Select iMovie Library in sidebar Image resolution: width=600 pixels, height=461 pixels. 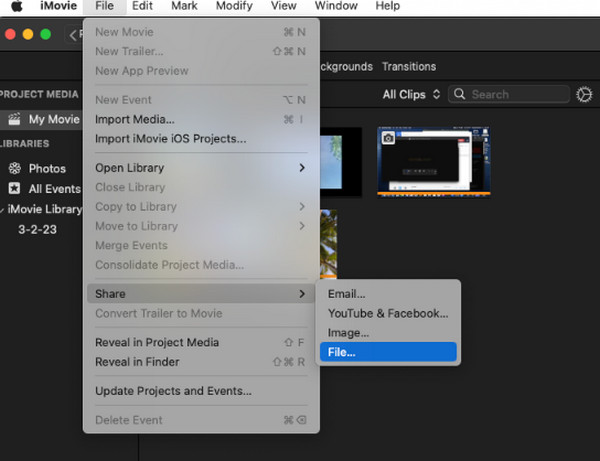click(x=44, y=209)
